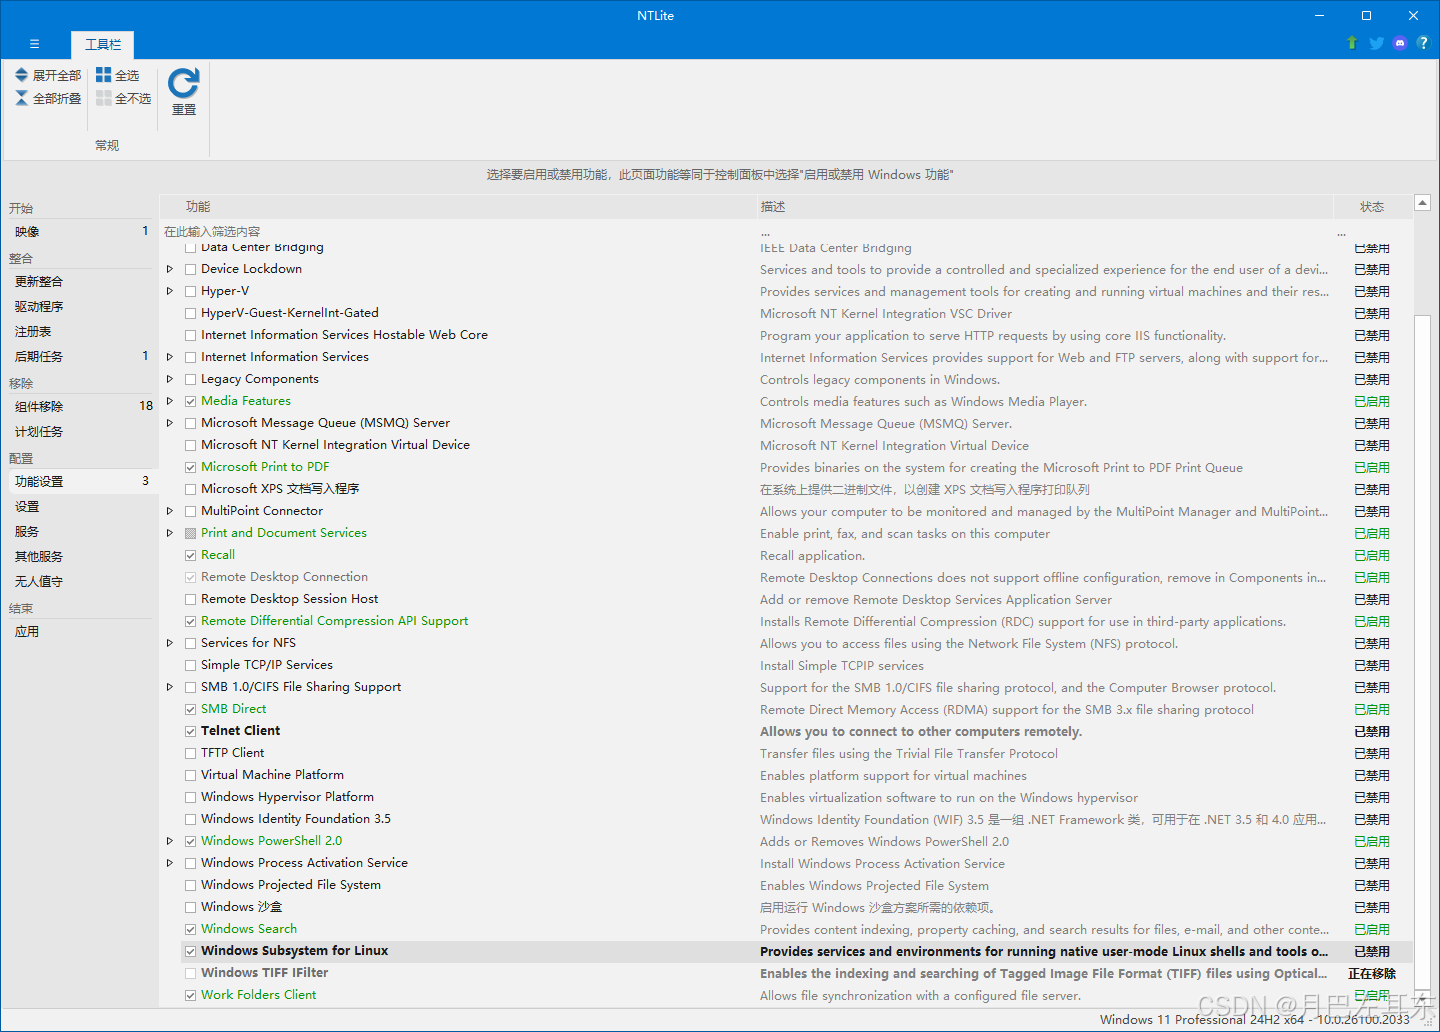Click the filter input 在此输入筛选内容
Image resolution: width=1440 pixels, height=1032 pixels.
point(458,231)
